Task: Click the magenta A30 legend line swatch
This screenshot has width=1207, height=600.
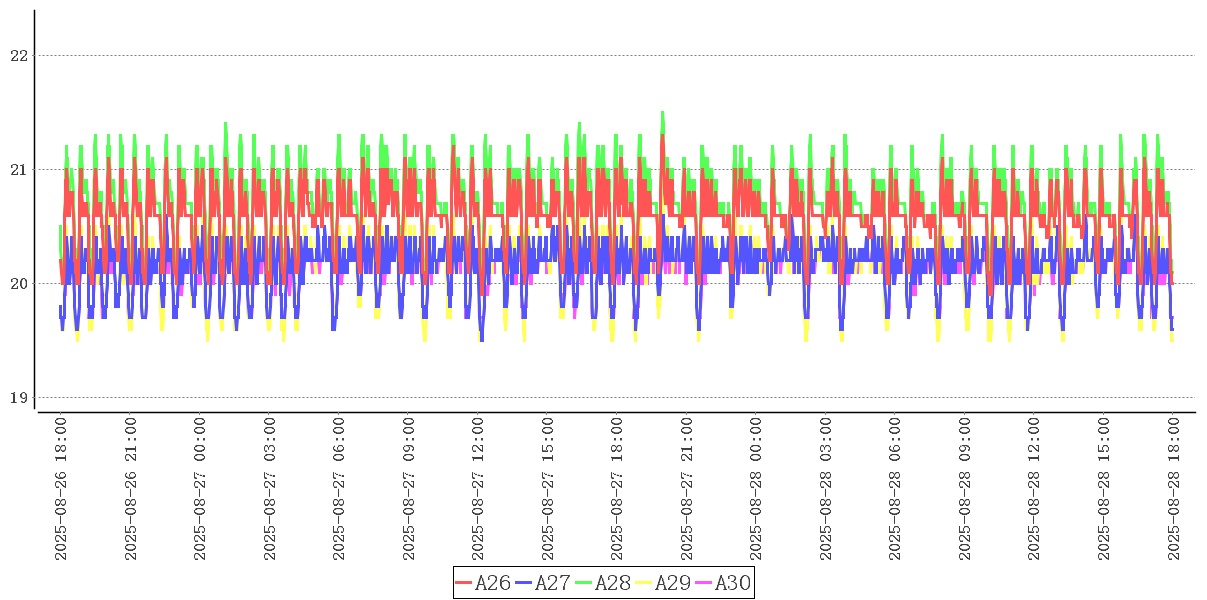Action: coord(704,583)
